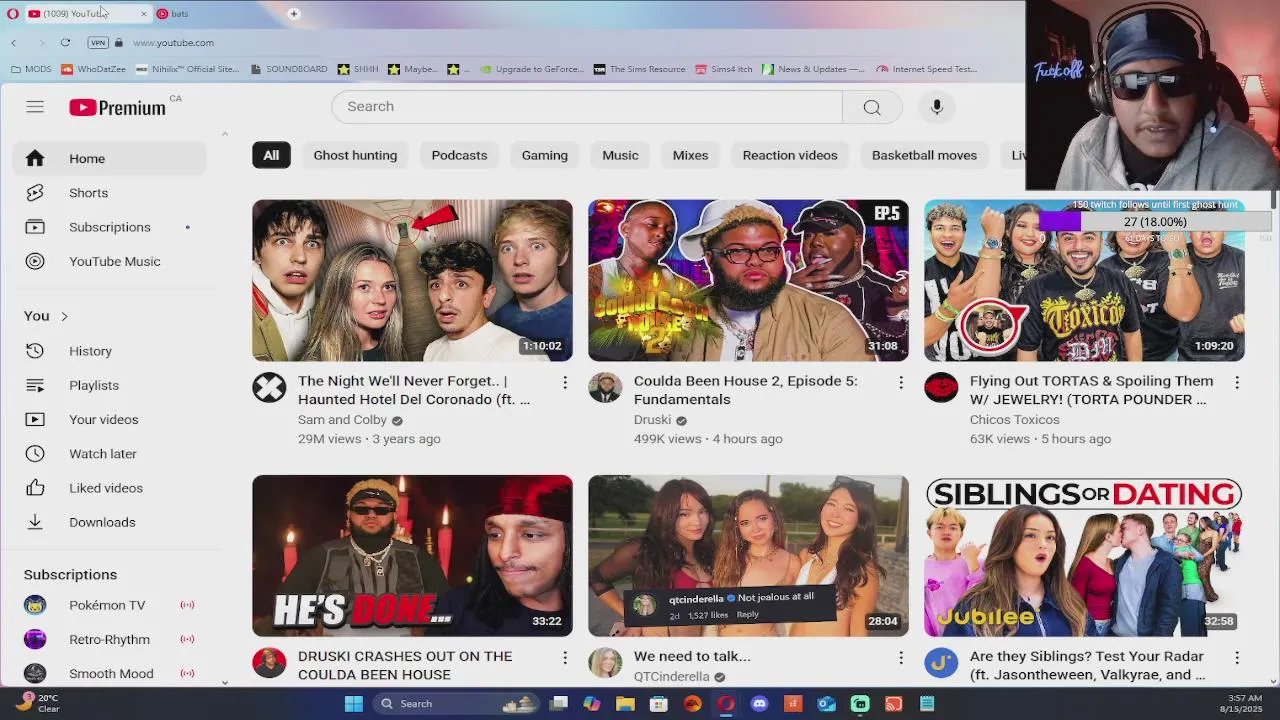Open Internet Speed Test bookmark
The image size is (1280, 720).
point(927,69)
